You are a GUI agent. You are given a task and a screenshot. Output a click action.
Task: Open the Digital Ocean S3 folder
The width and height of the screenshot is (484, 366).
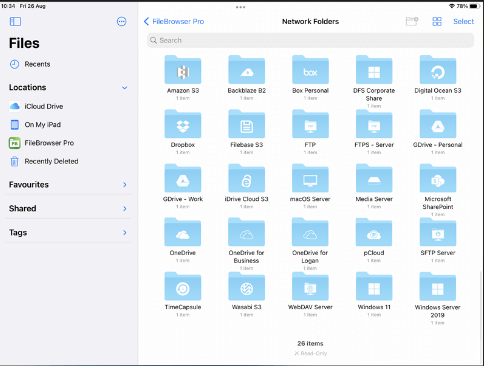click(438, 70)
